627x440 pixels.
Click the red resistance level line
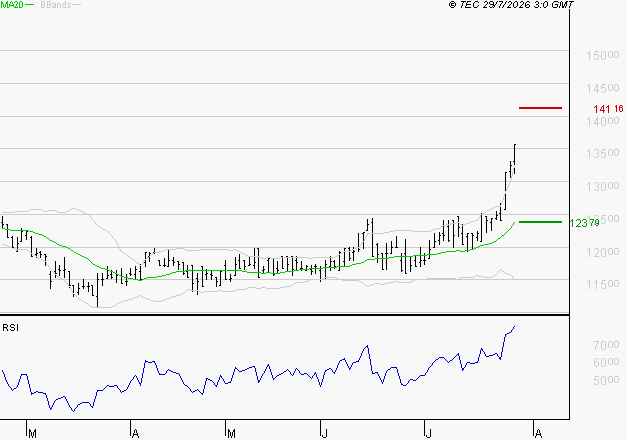540,108
